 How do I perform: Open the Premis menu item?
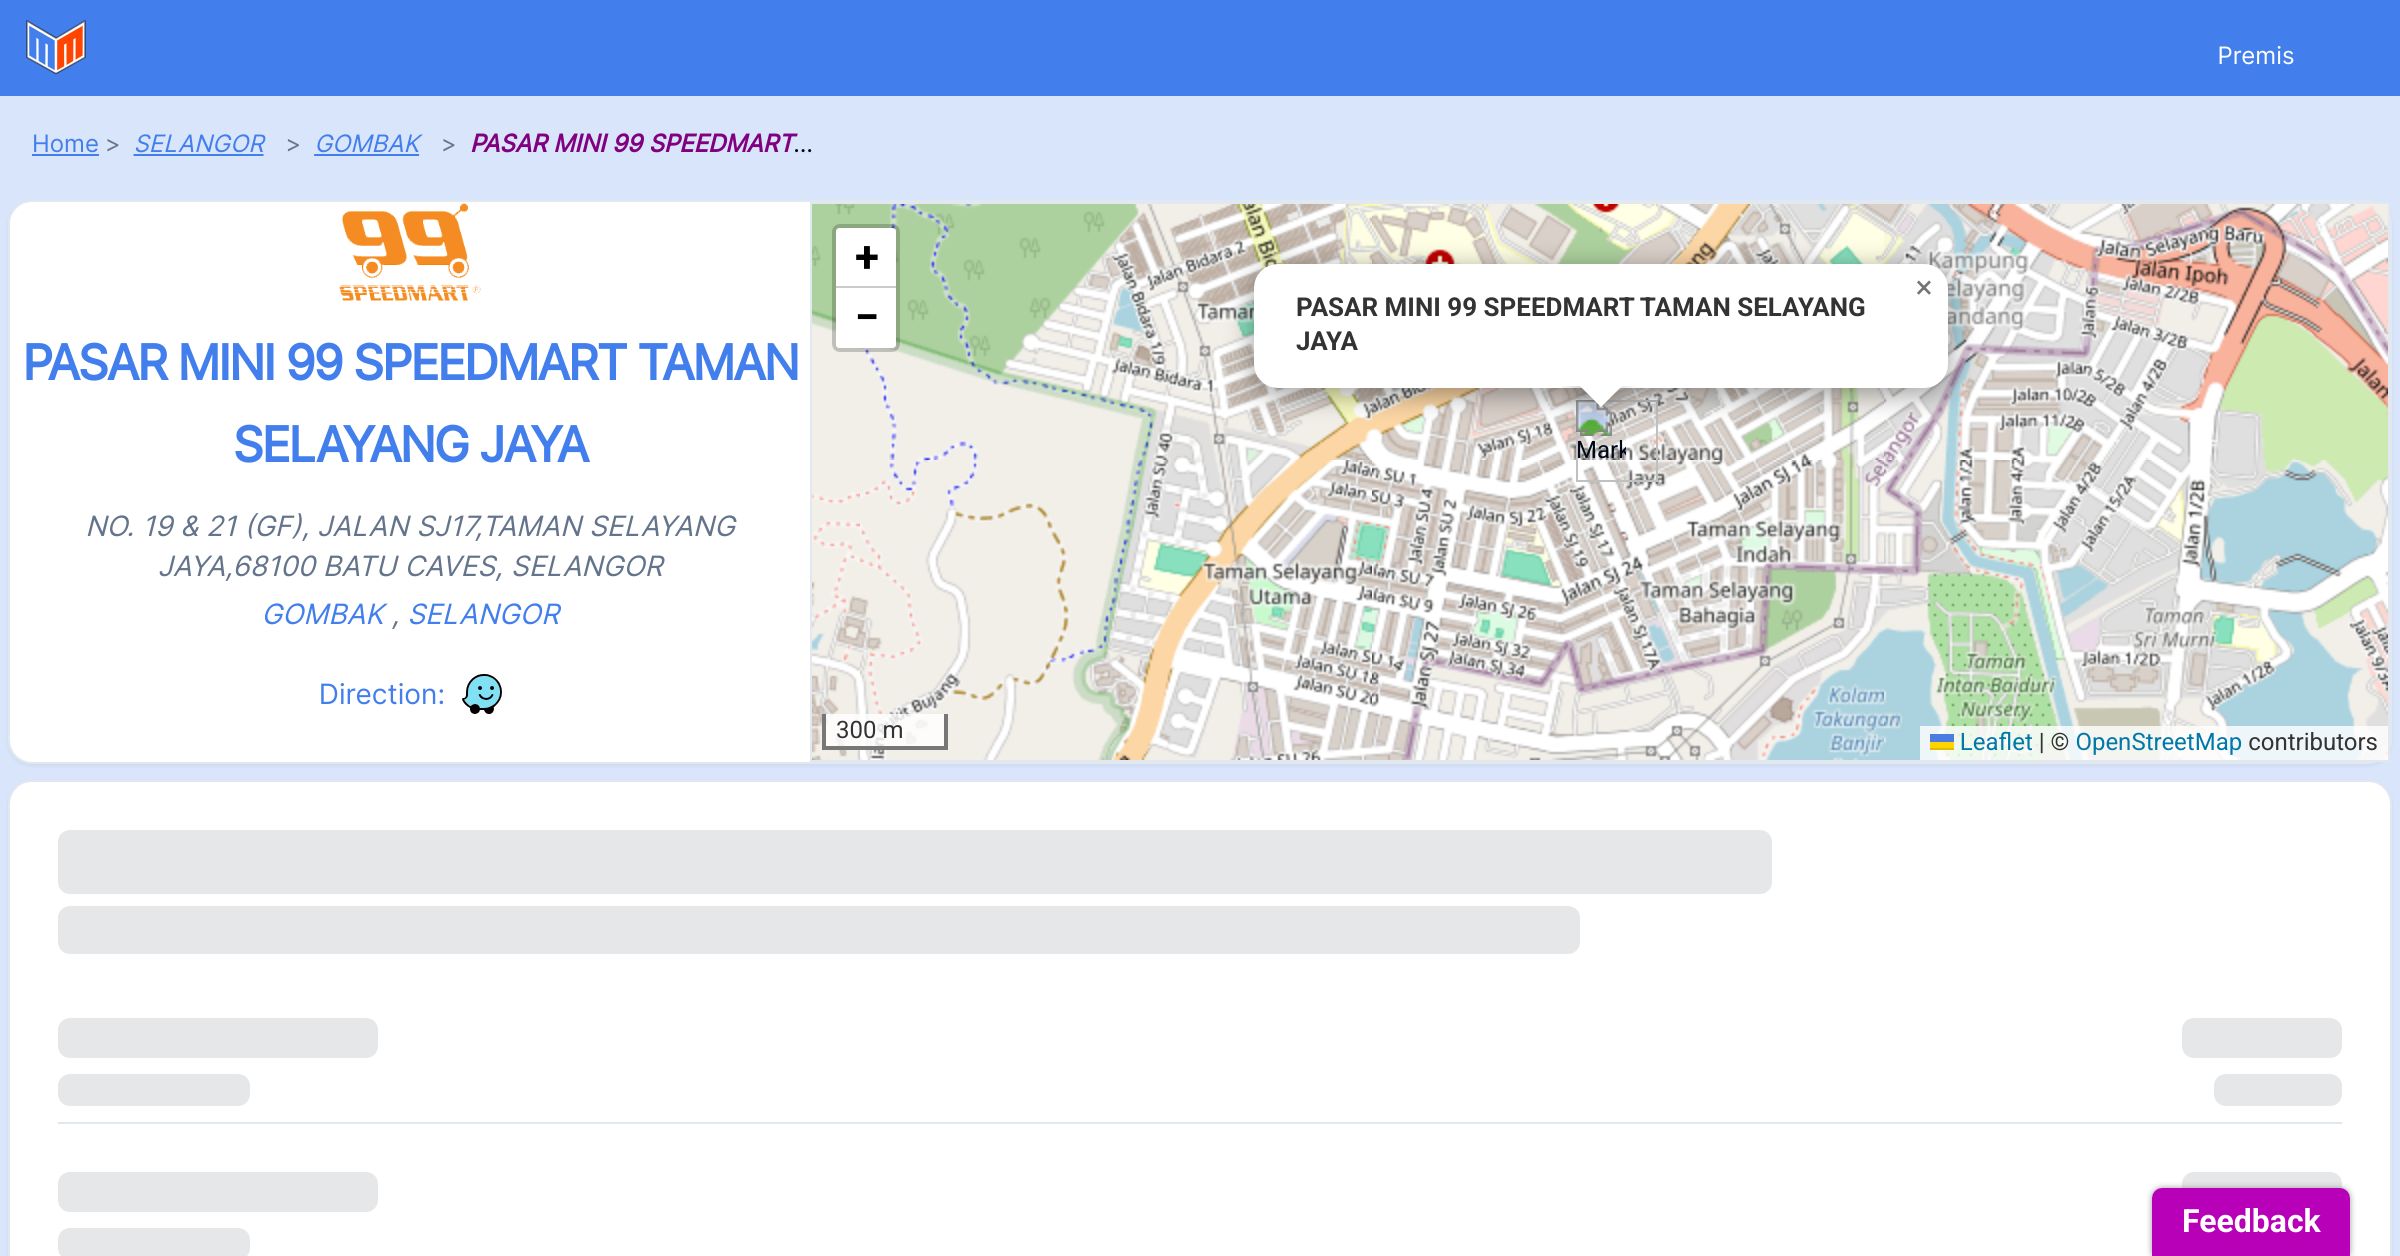[x=2255, y=56]
